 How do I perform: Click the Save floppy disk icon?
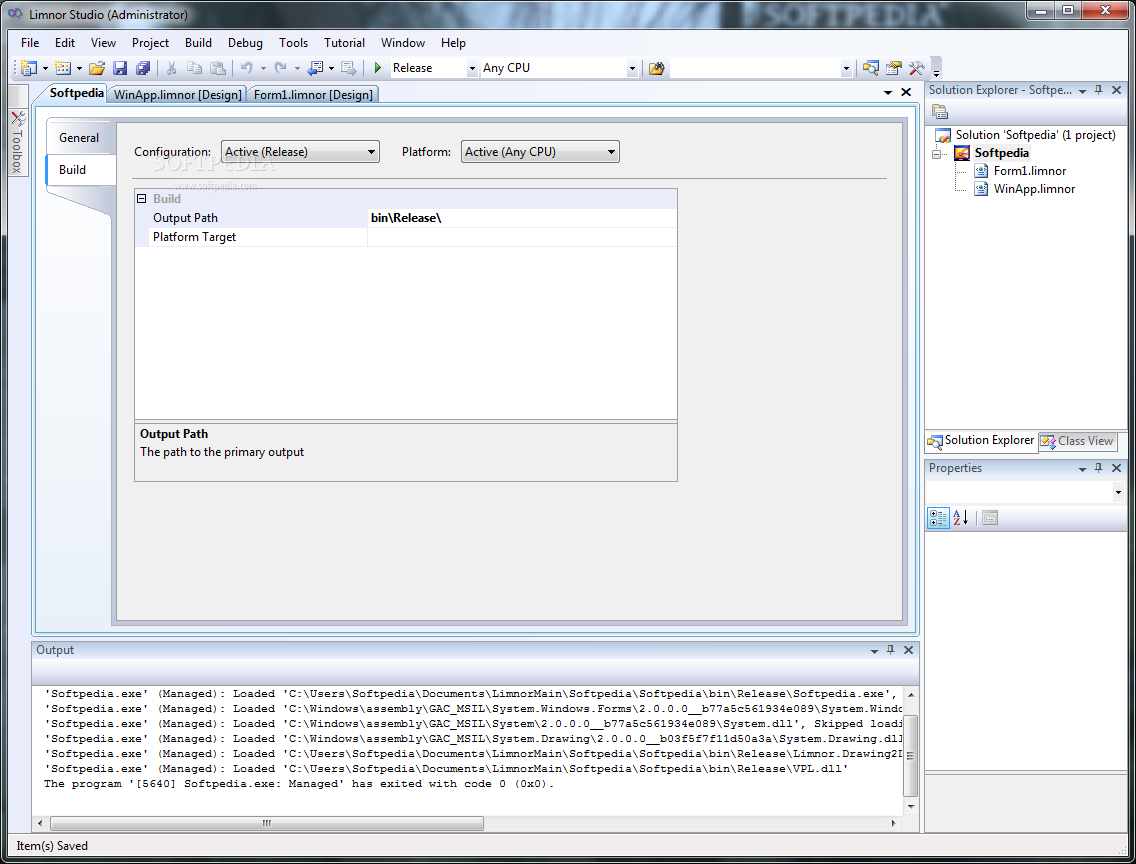tap(120, 68)
